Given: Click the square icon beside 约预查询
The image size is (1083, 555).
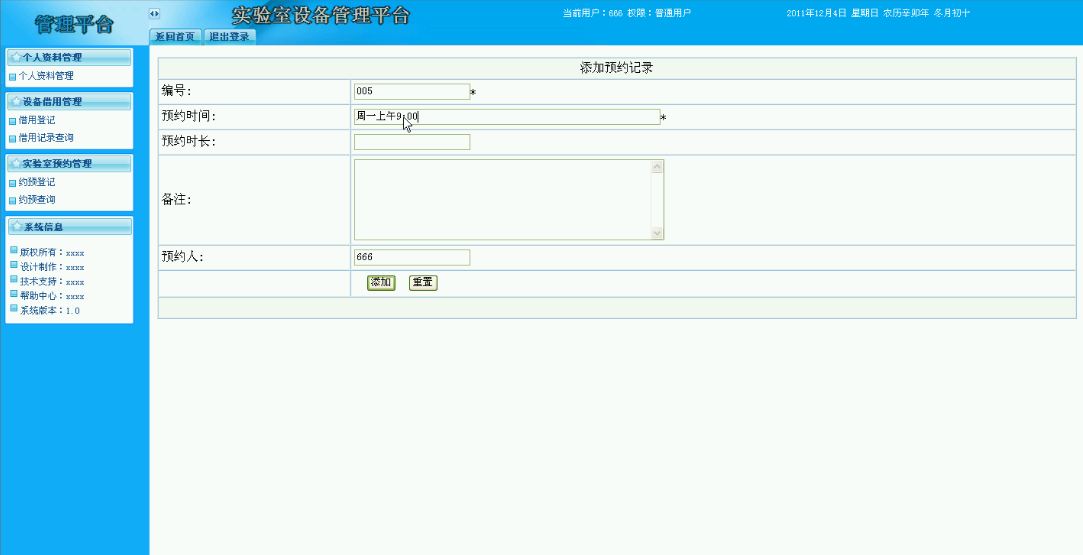Looking at the screenshot, I should (12, 200).
